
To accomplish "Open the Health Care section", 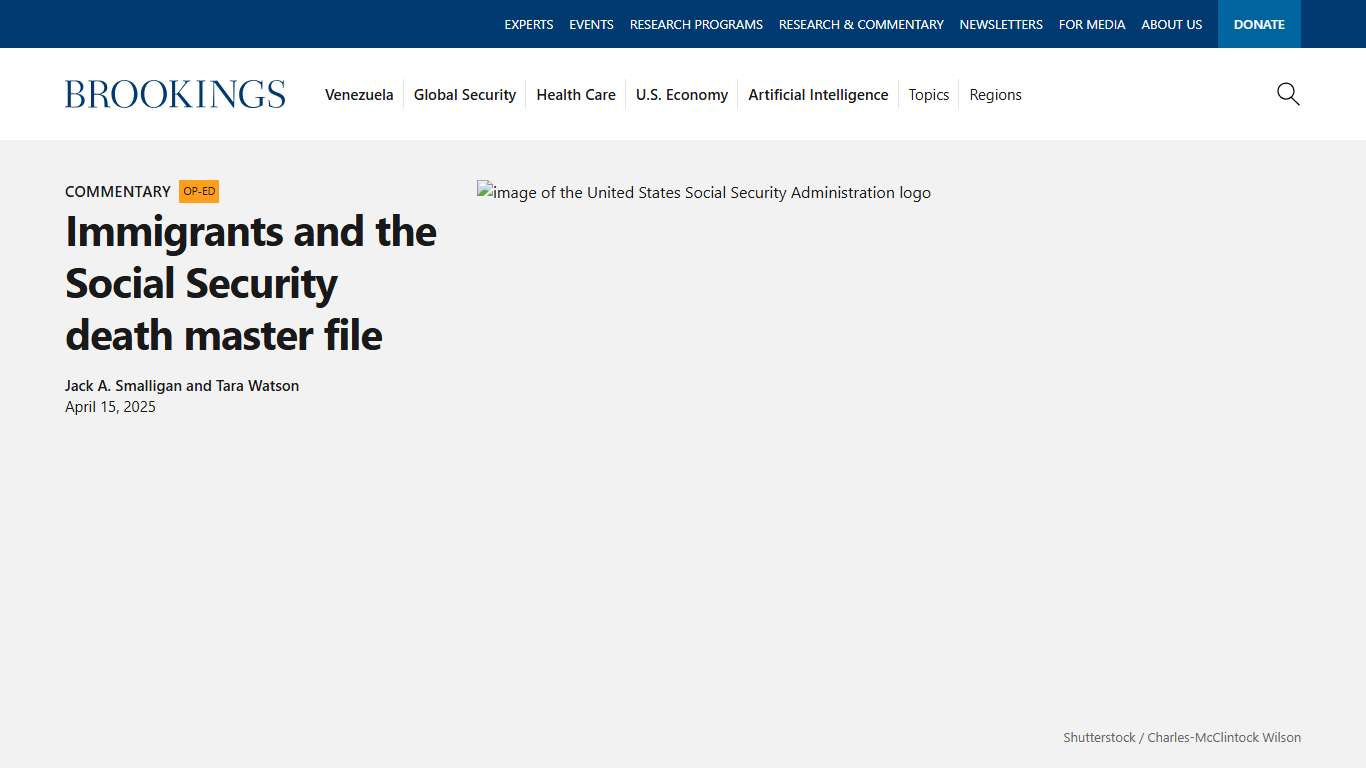I will (x=576, y=94).
